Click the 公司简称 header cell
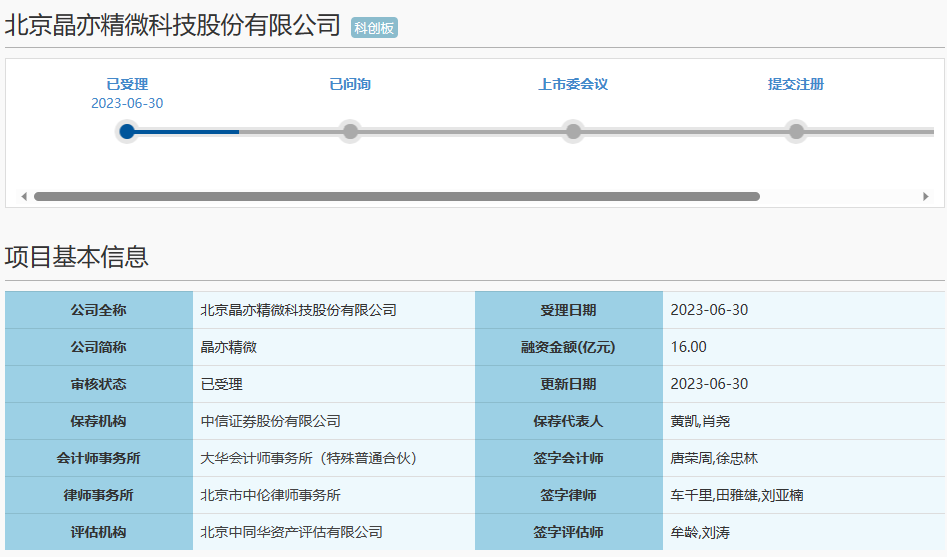 point(98,347)
